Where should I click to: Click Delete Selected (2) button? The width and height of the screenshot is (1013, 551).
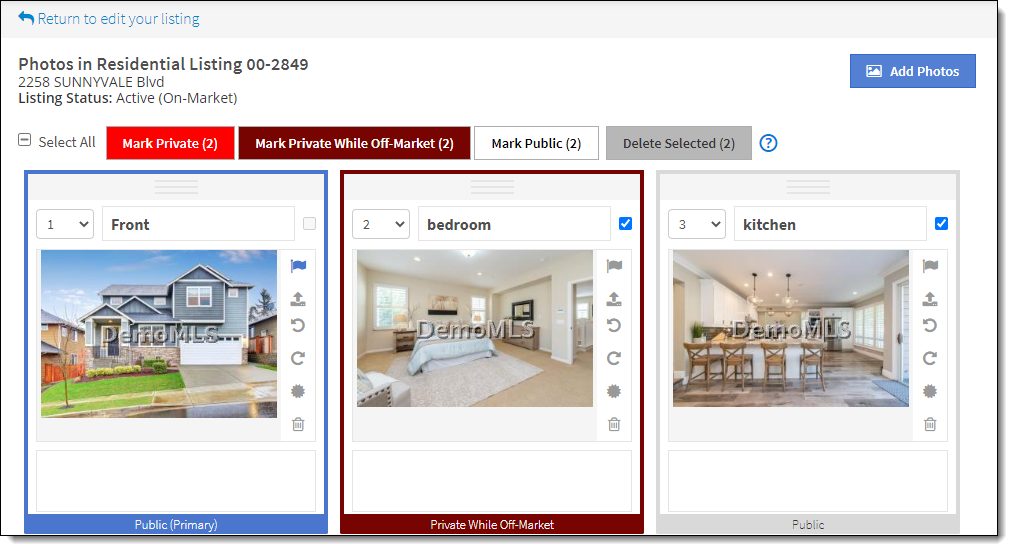679,143
